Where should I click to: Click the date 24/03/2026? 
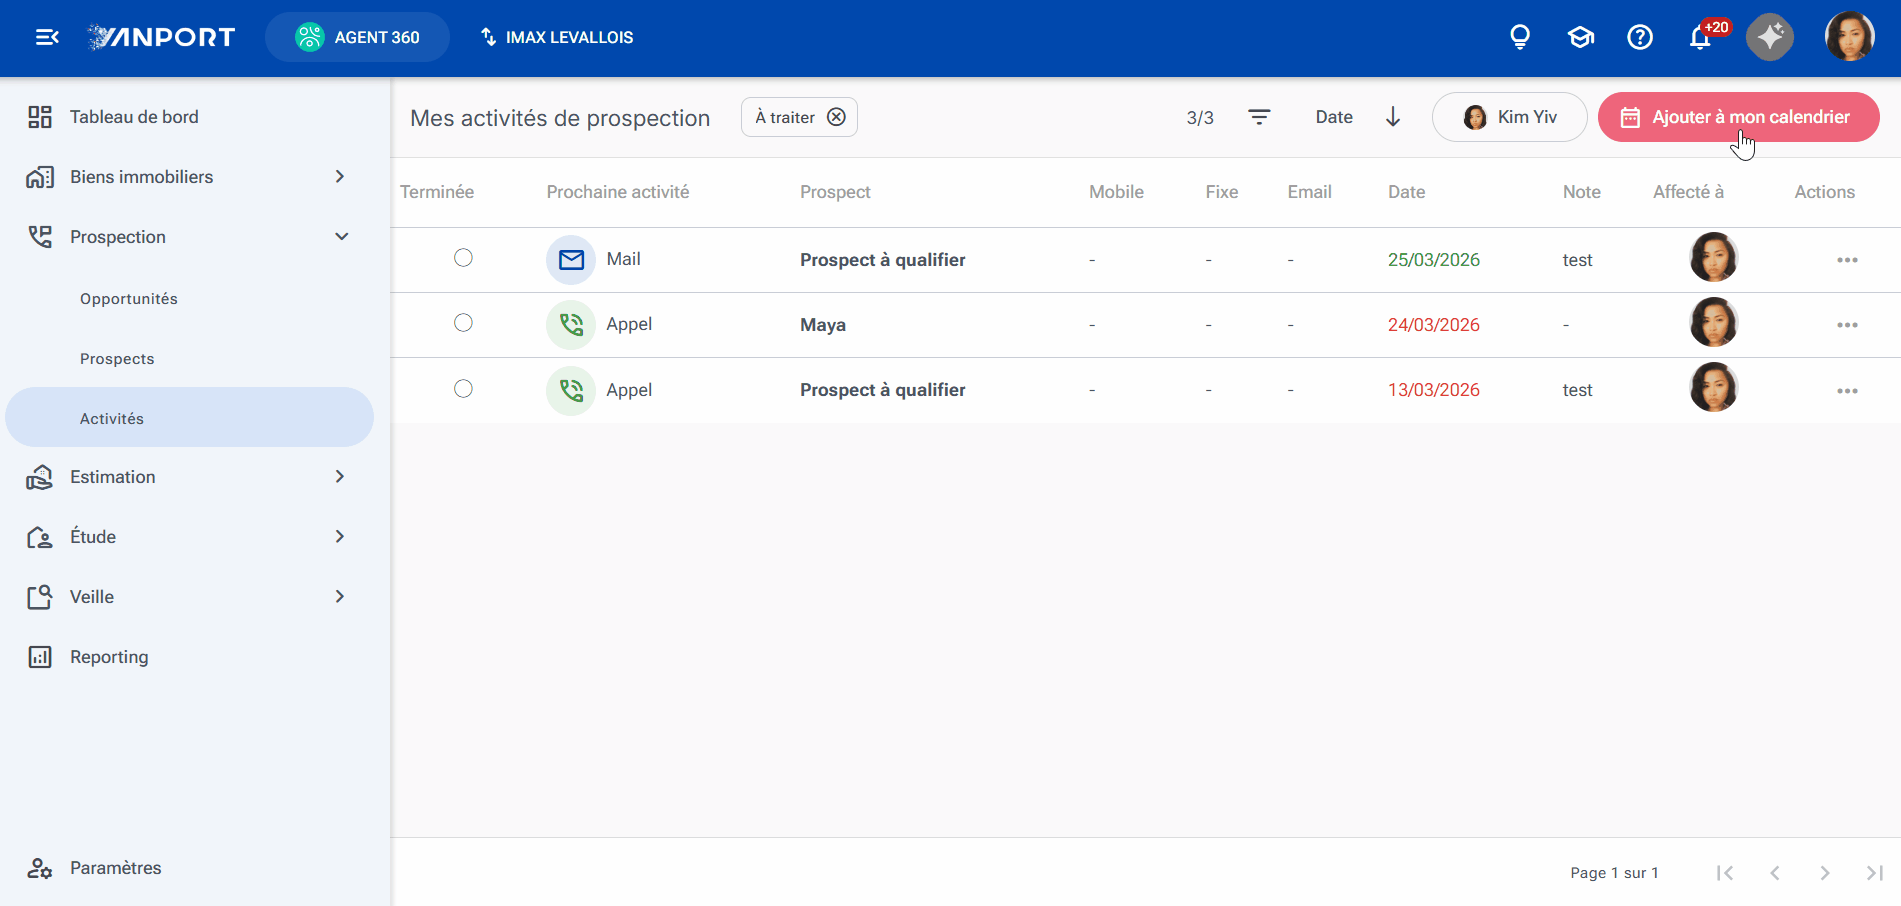click(1434, 325)
